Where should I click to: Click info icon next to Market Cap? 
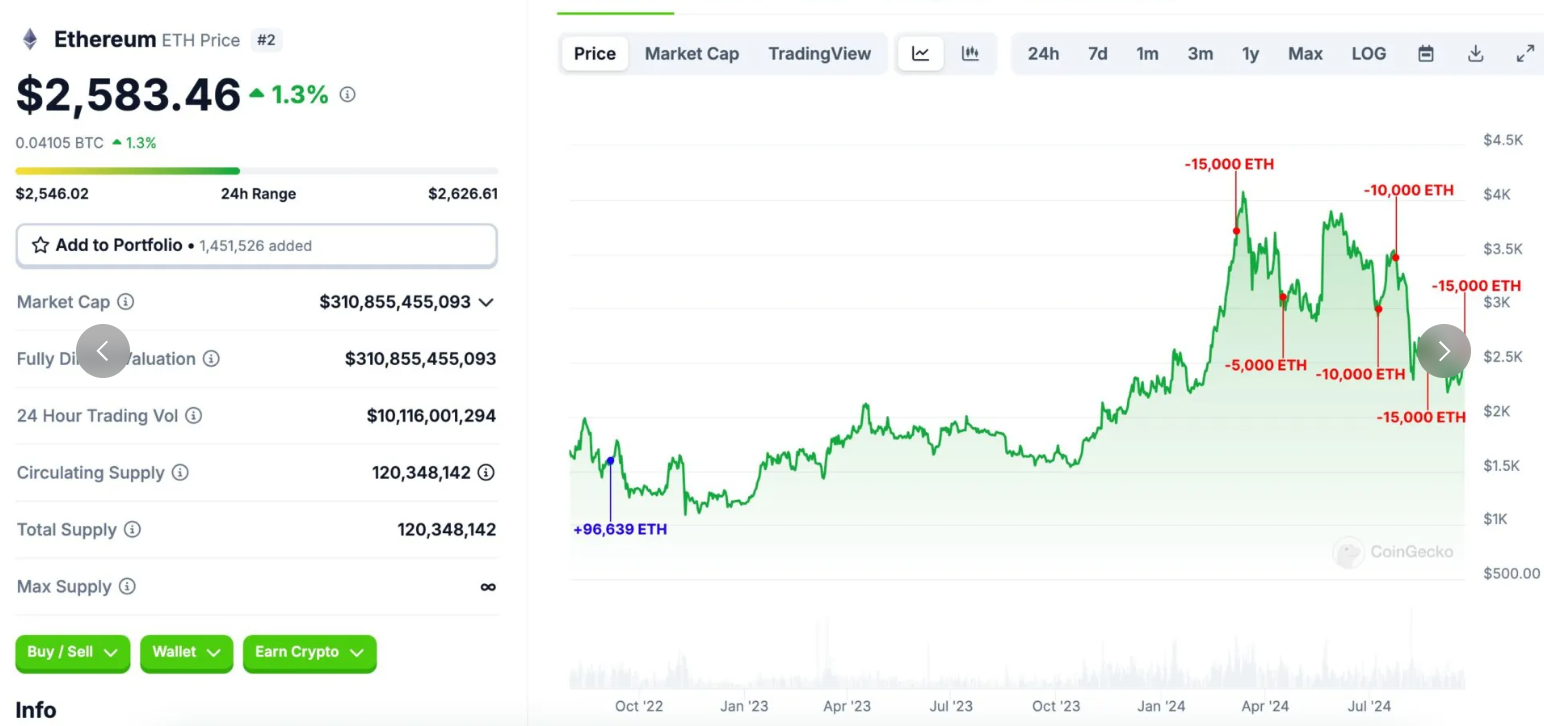126,301
